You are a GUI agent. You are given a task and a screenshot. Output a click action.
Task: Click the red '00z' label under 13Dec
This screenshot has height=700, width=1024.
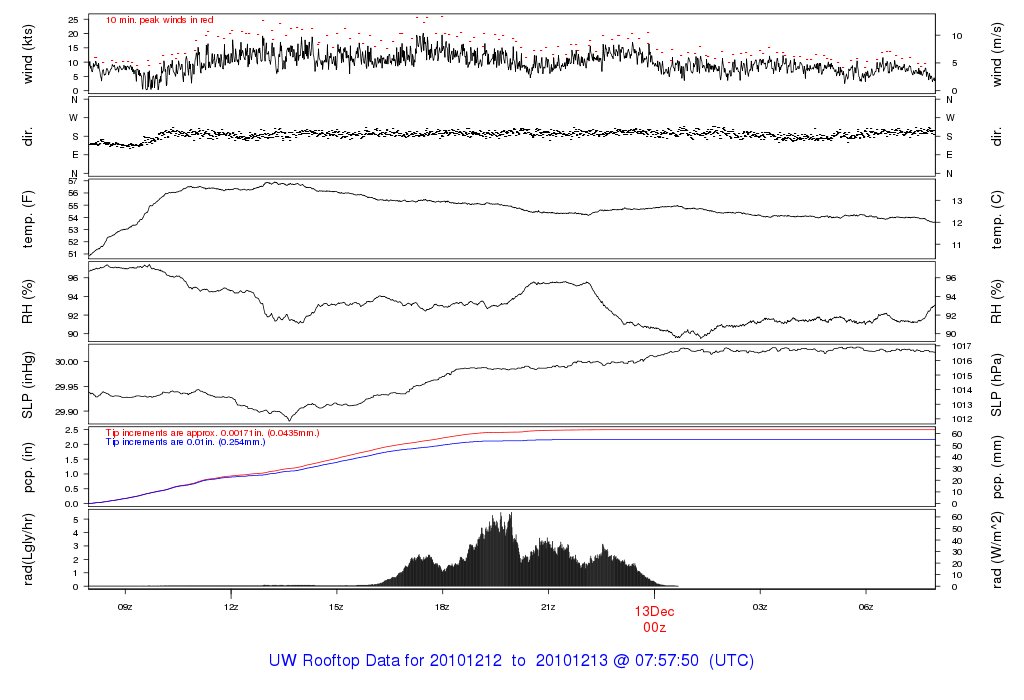point(654,628)
